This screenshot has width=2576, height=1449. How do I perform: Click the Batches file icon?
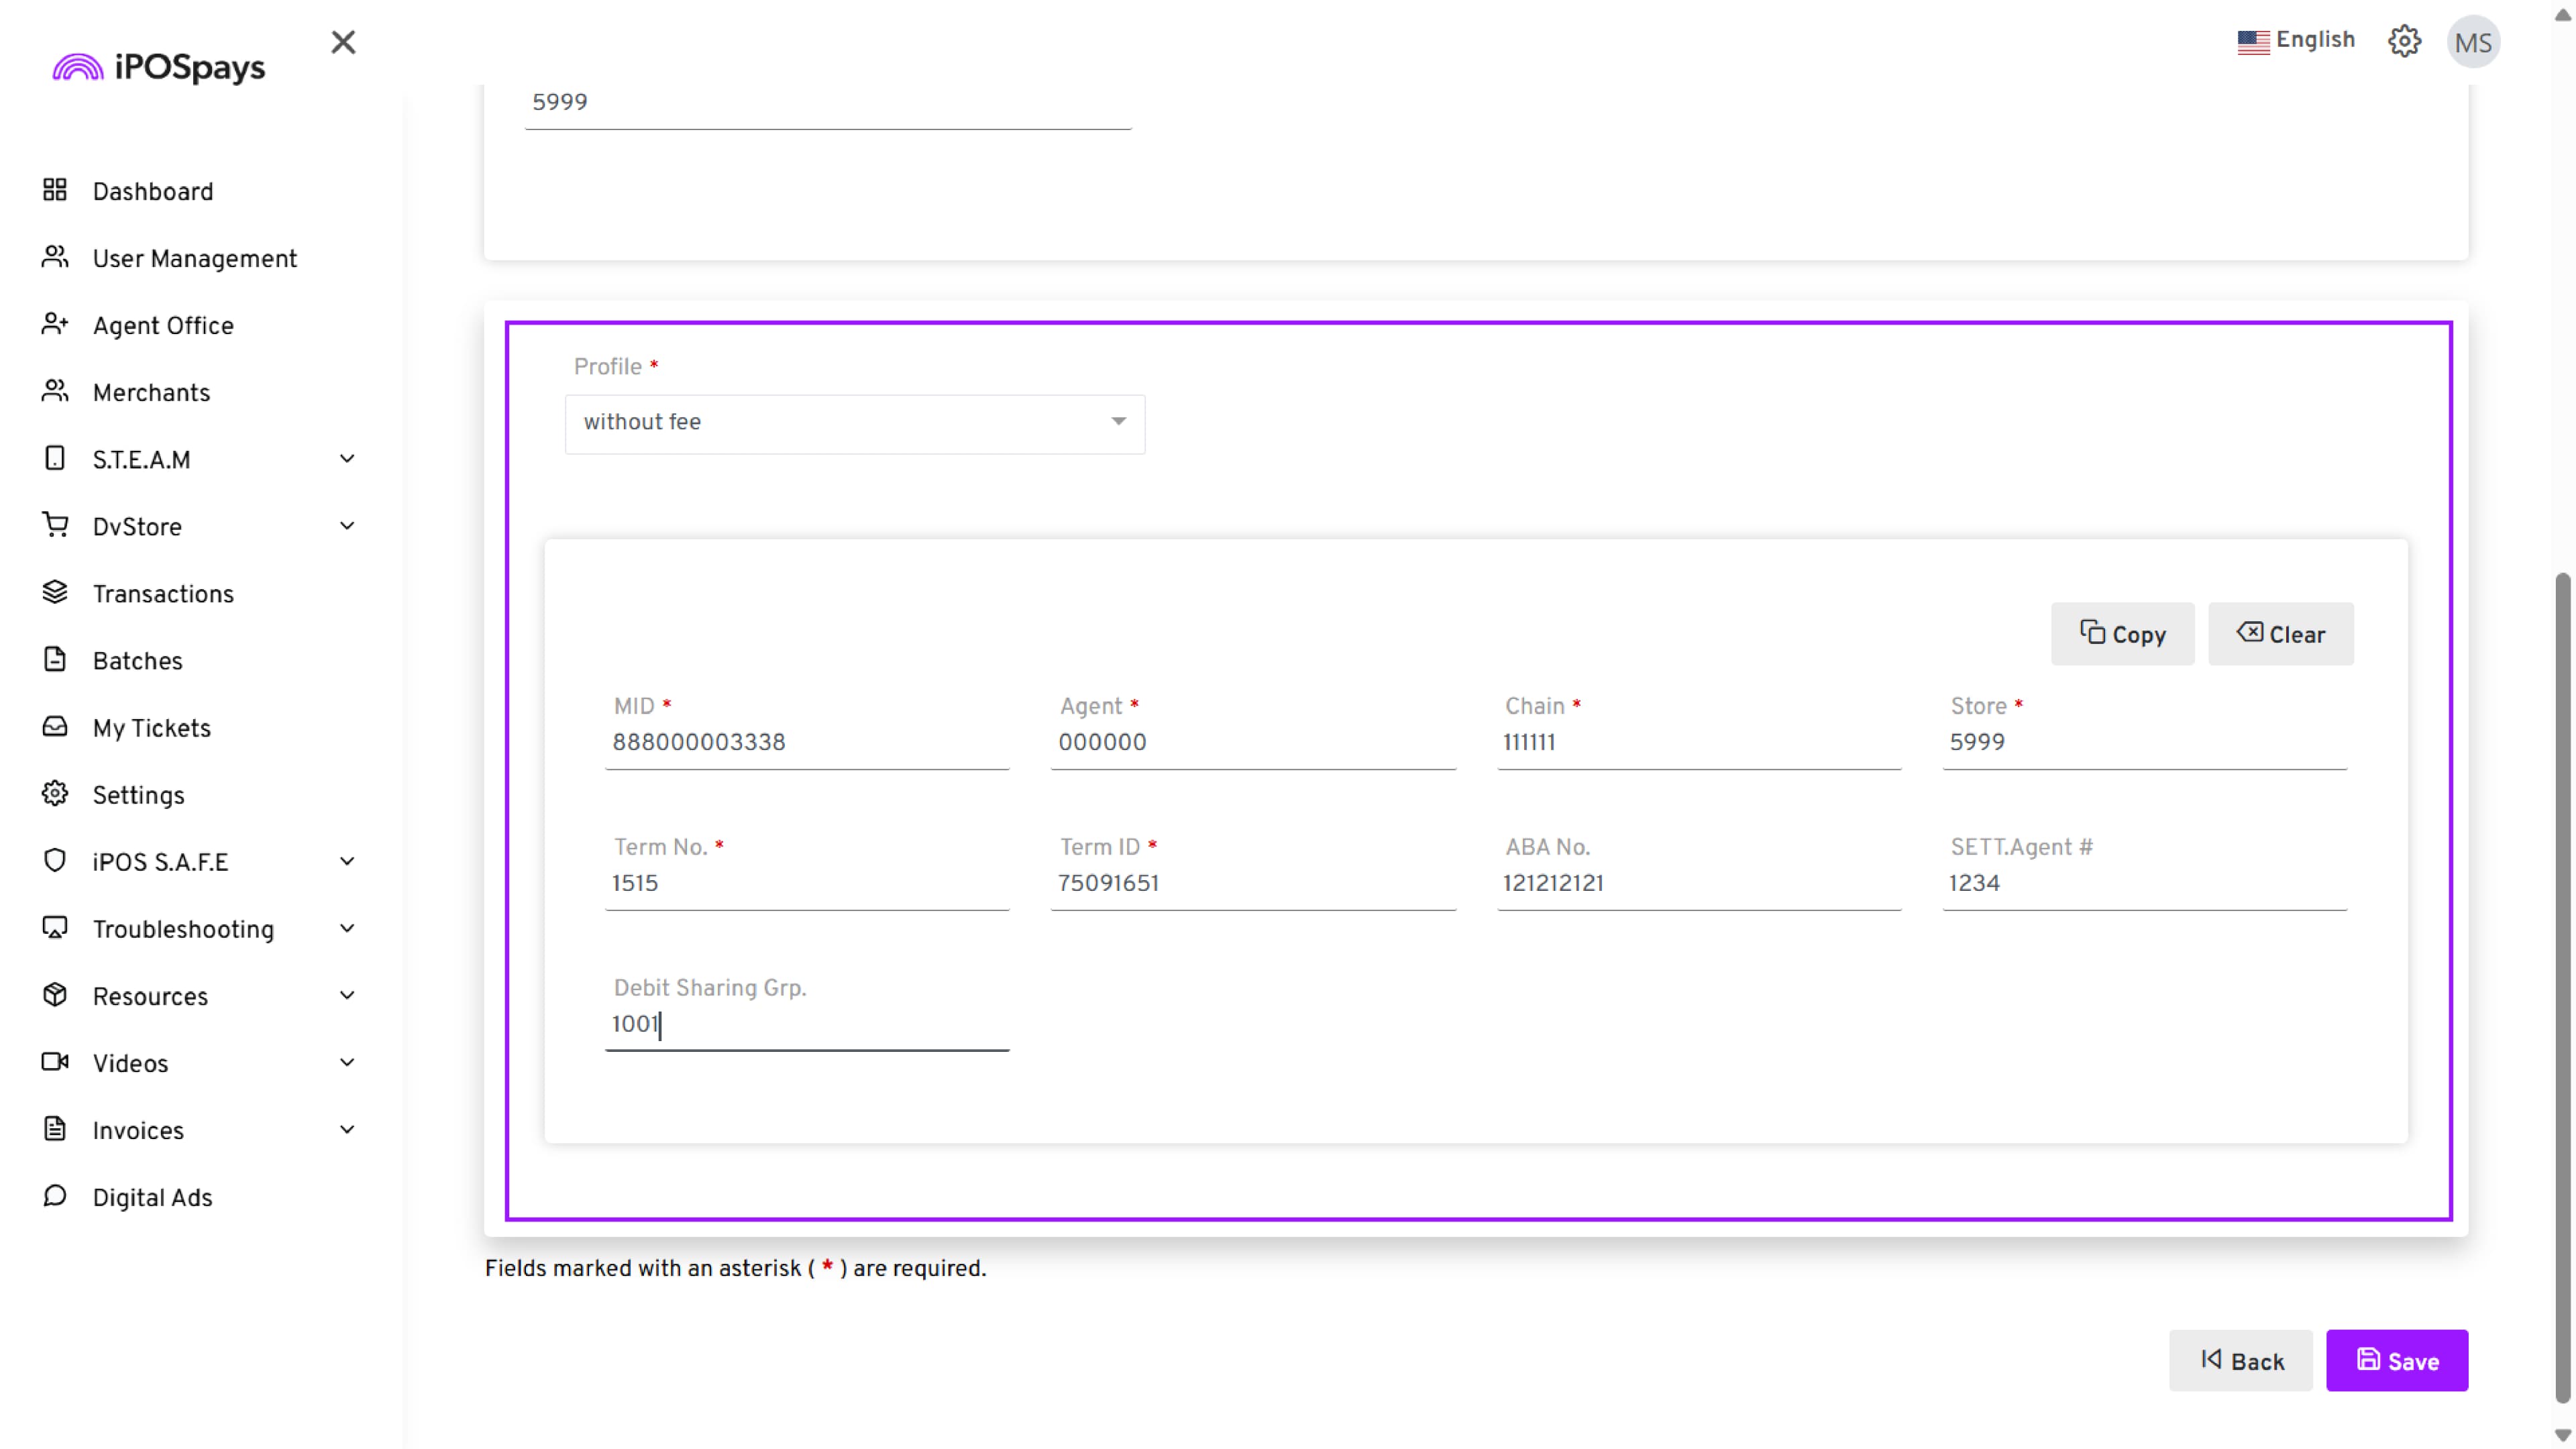pyautogui.click(x=55, y=660)
